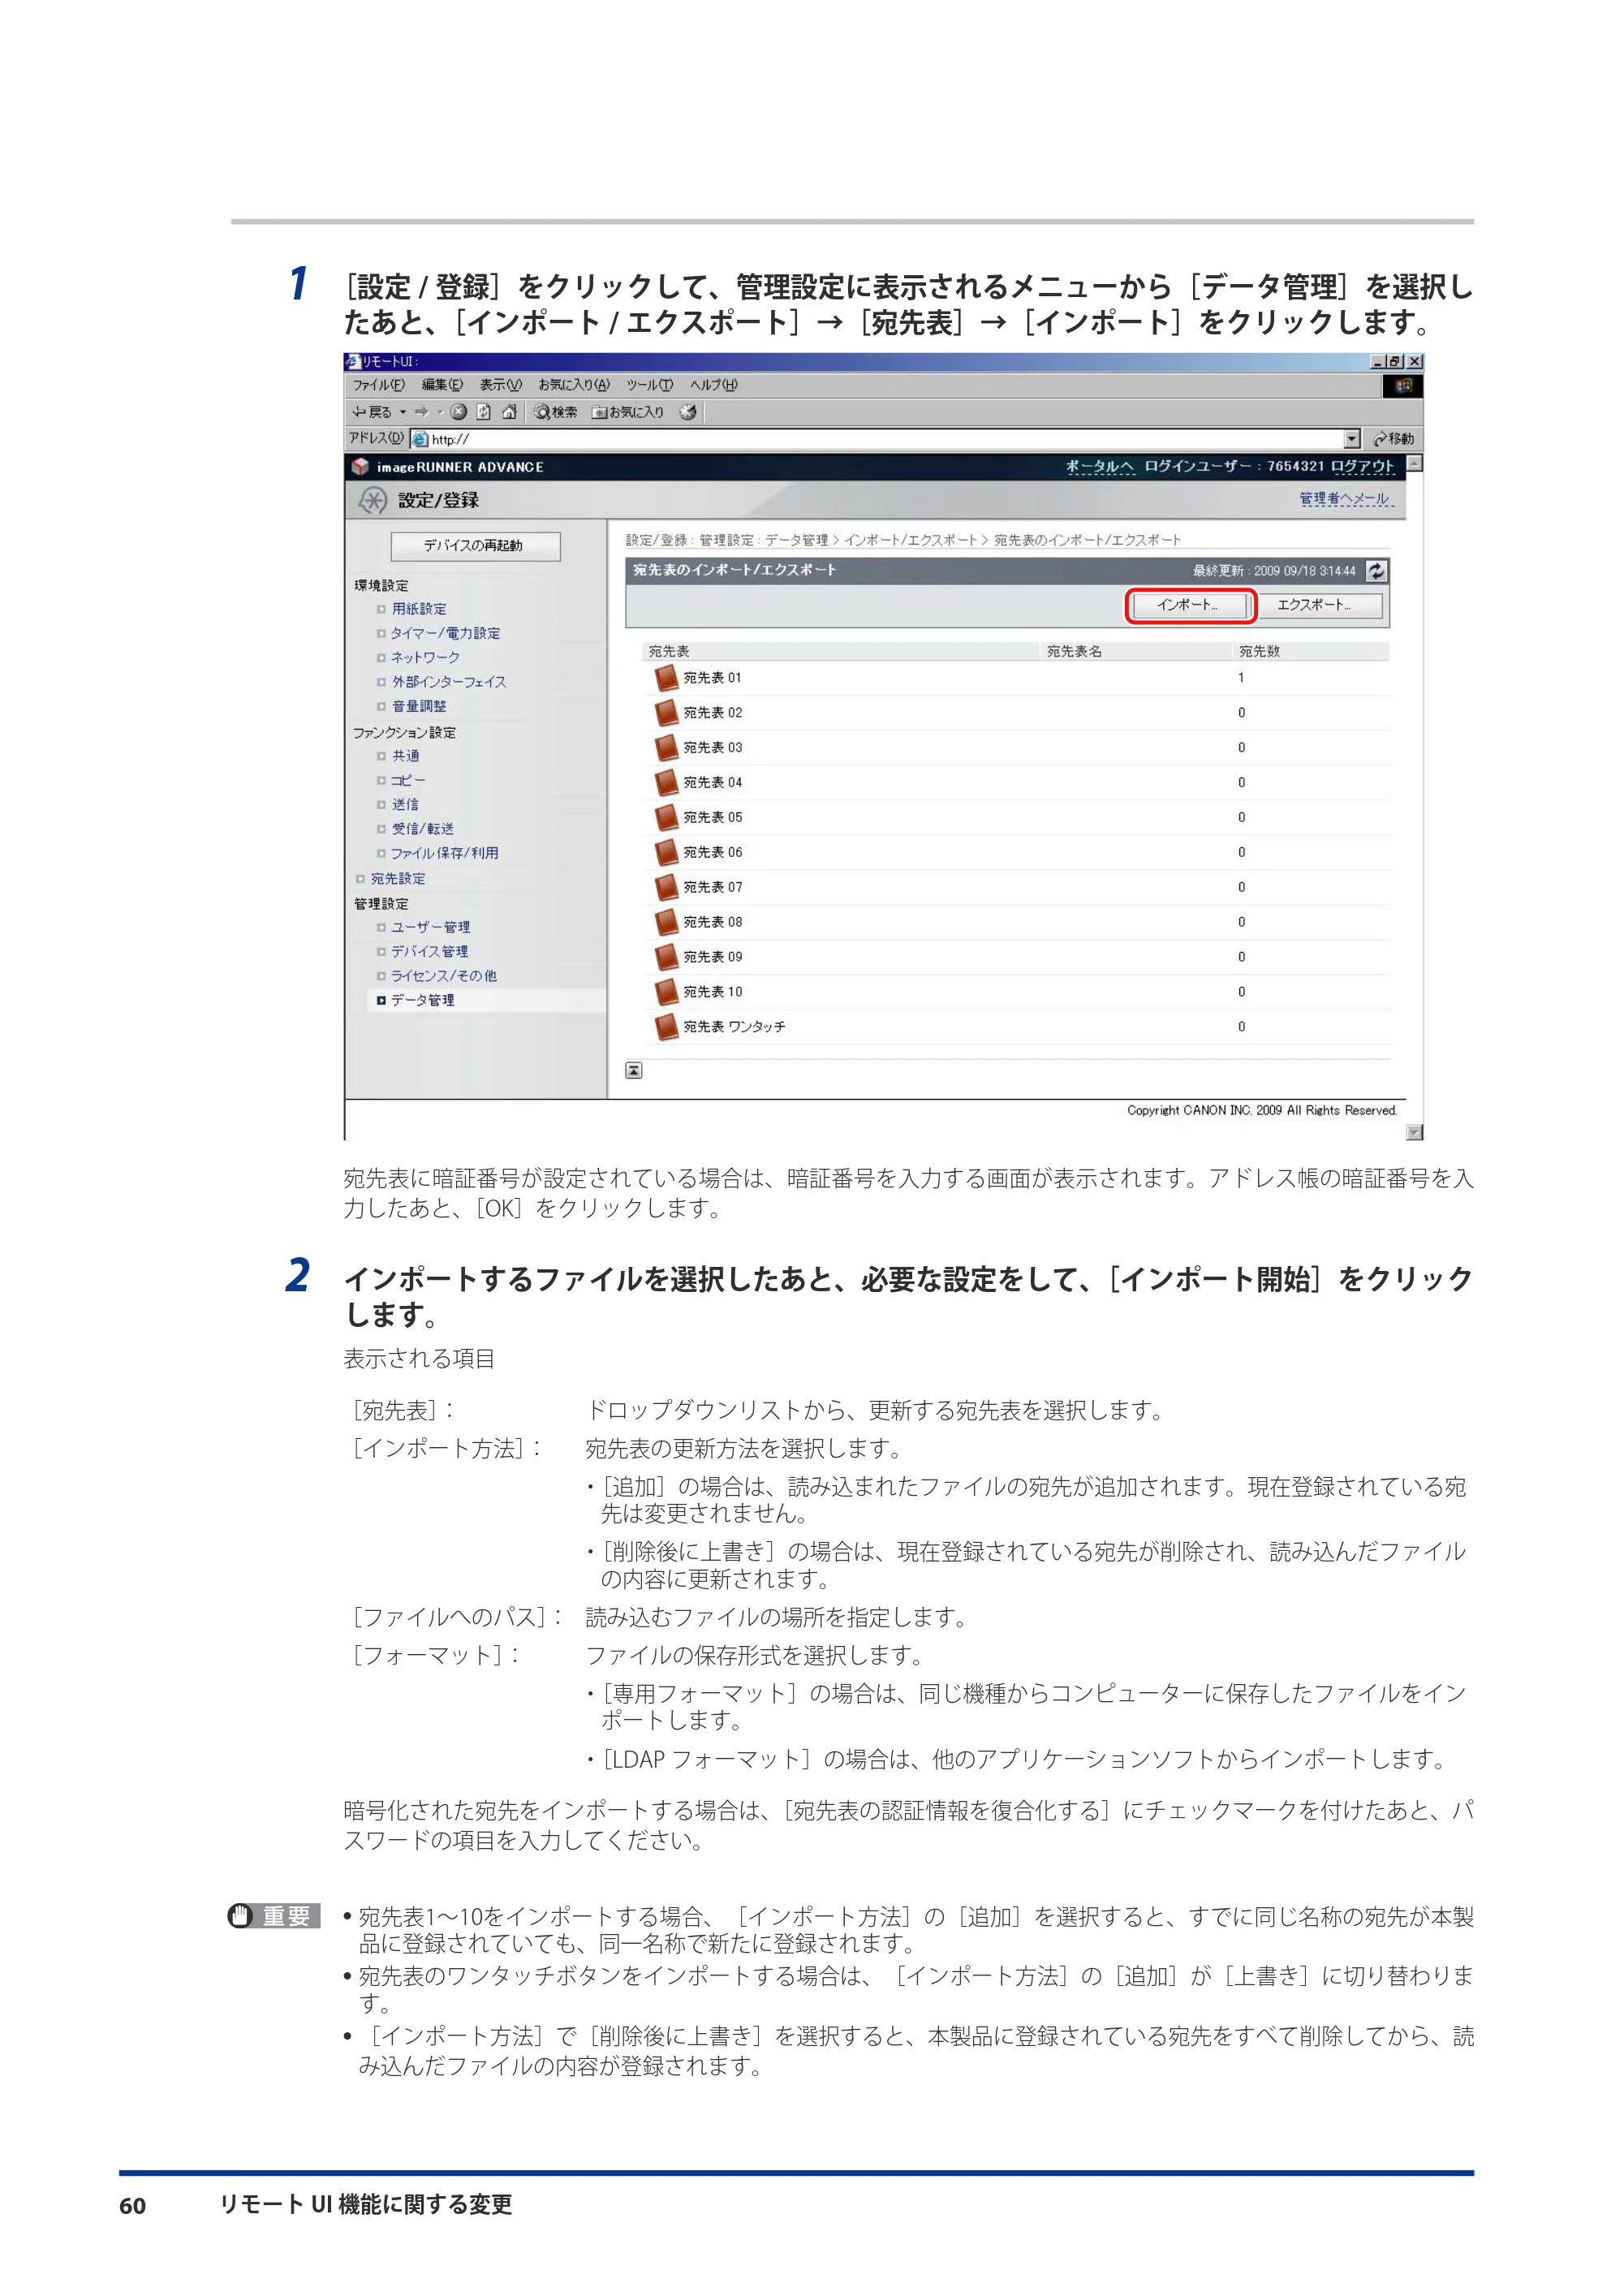Refresh the 最終更新 timestamp with the update icon

point(1377,571)
